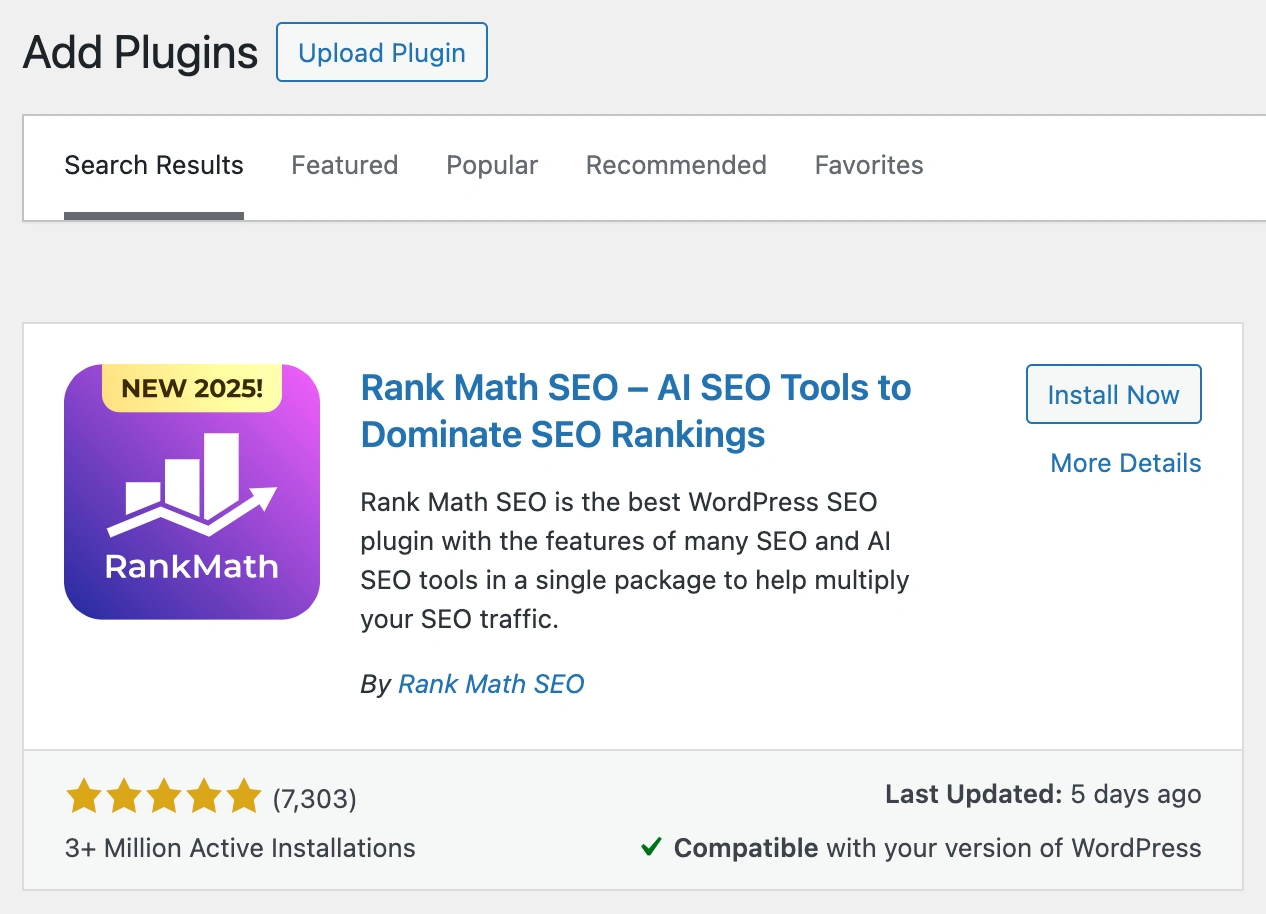Install the Rank Math SEO plugin now
The width and height of the screenshot is (1266, 914).
tap(1113, 395)
